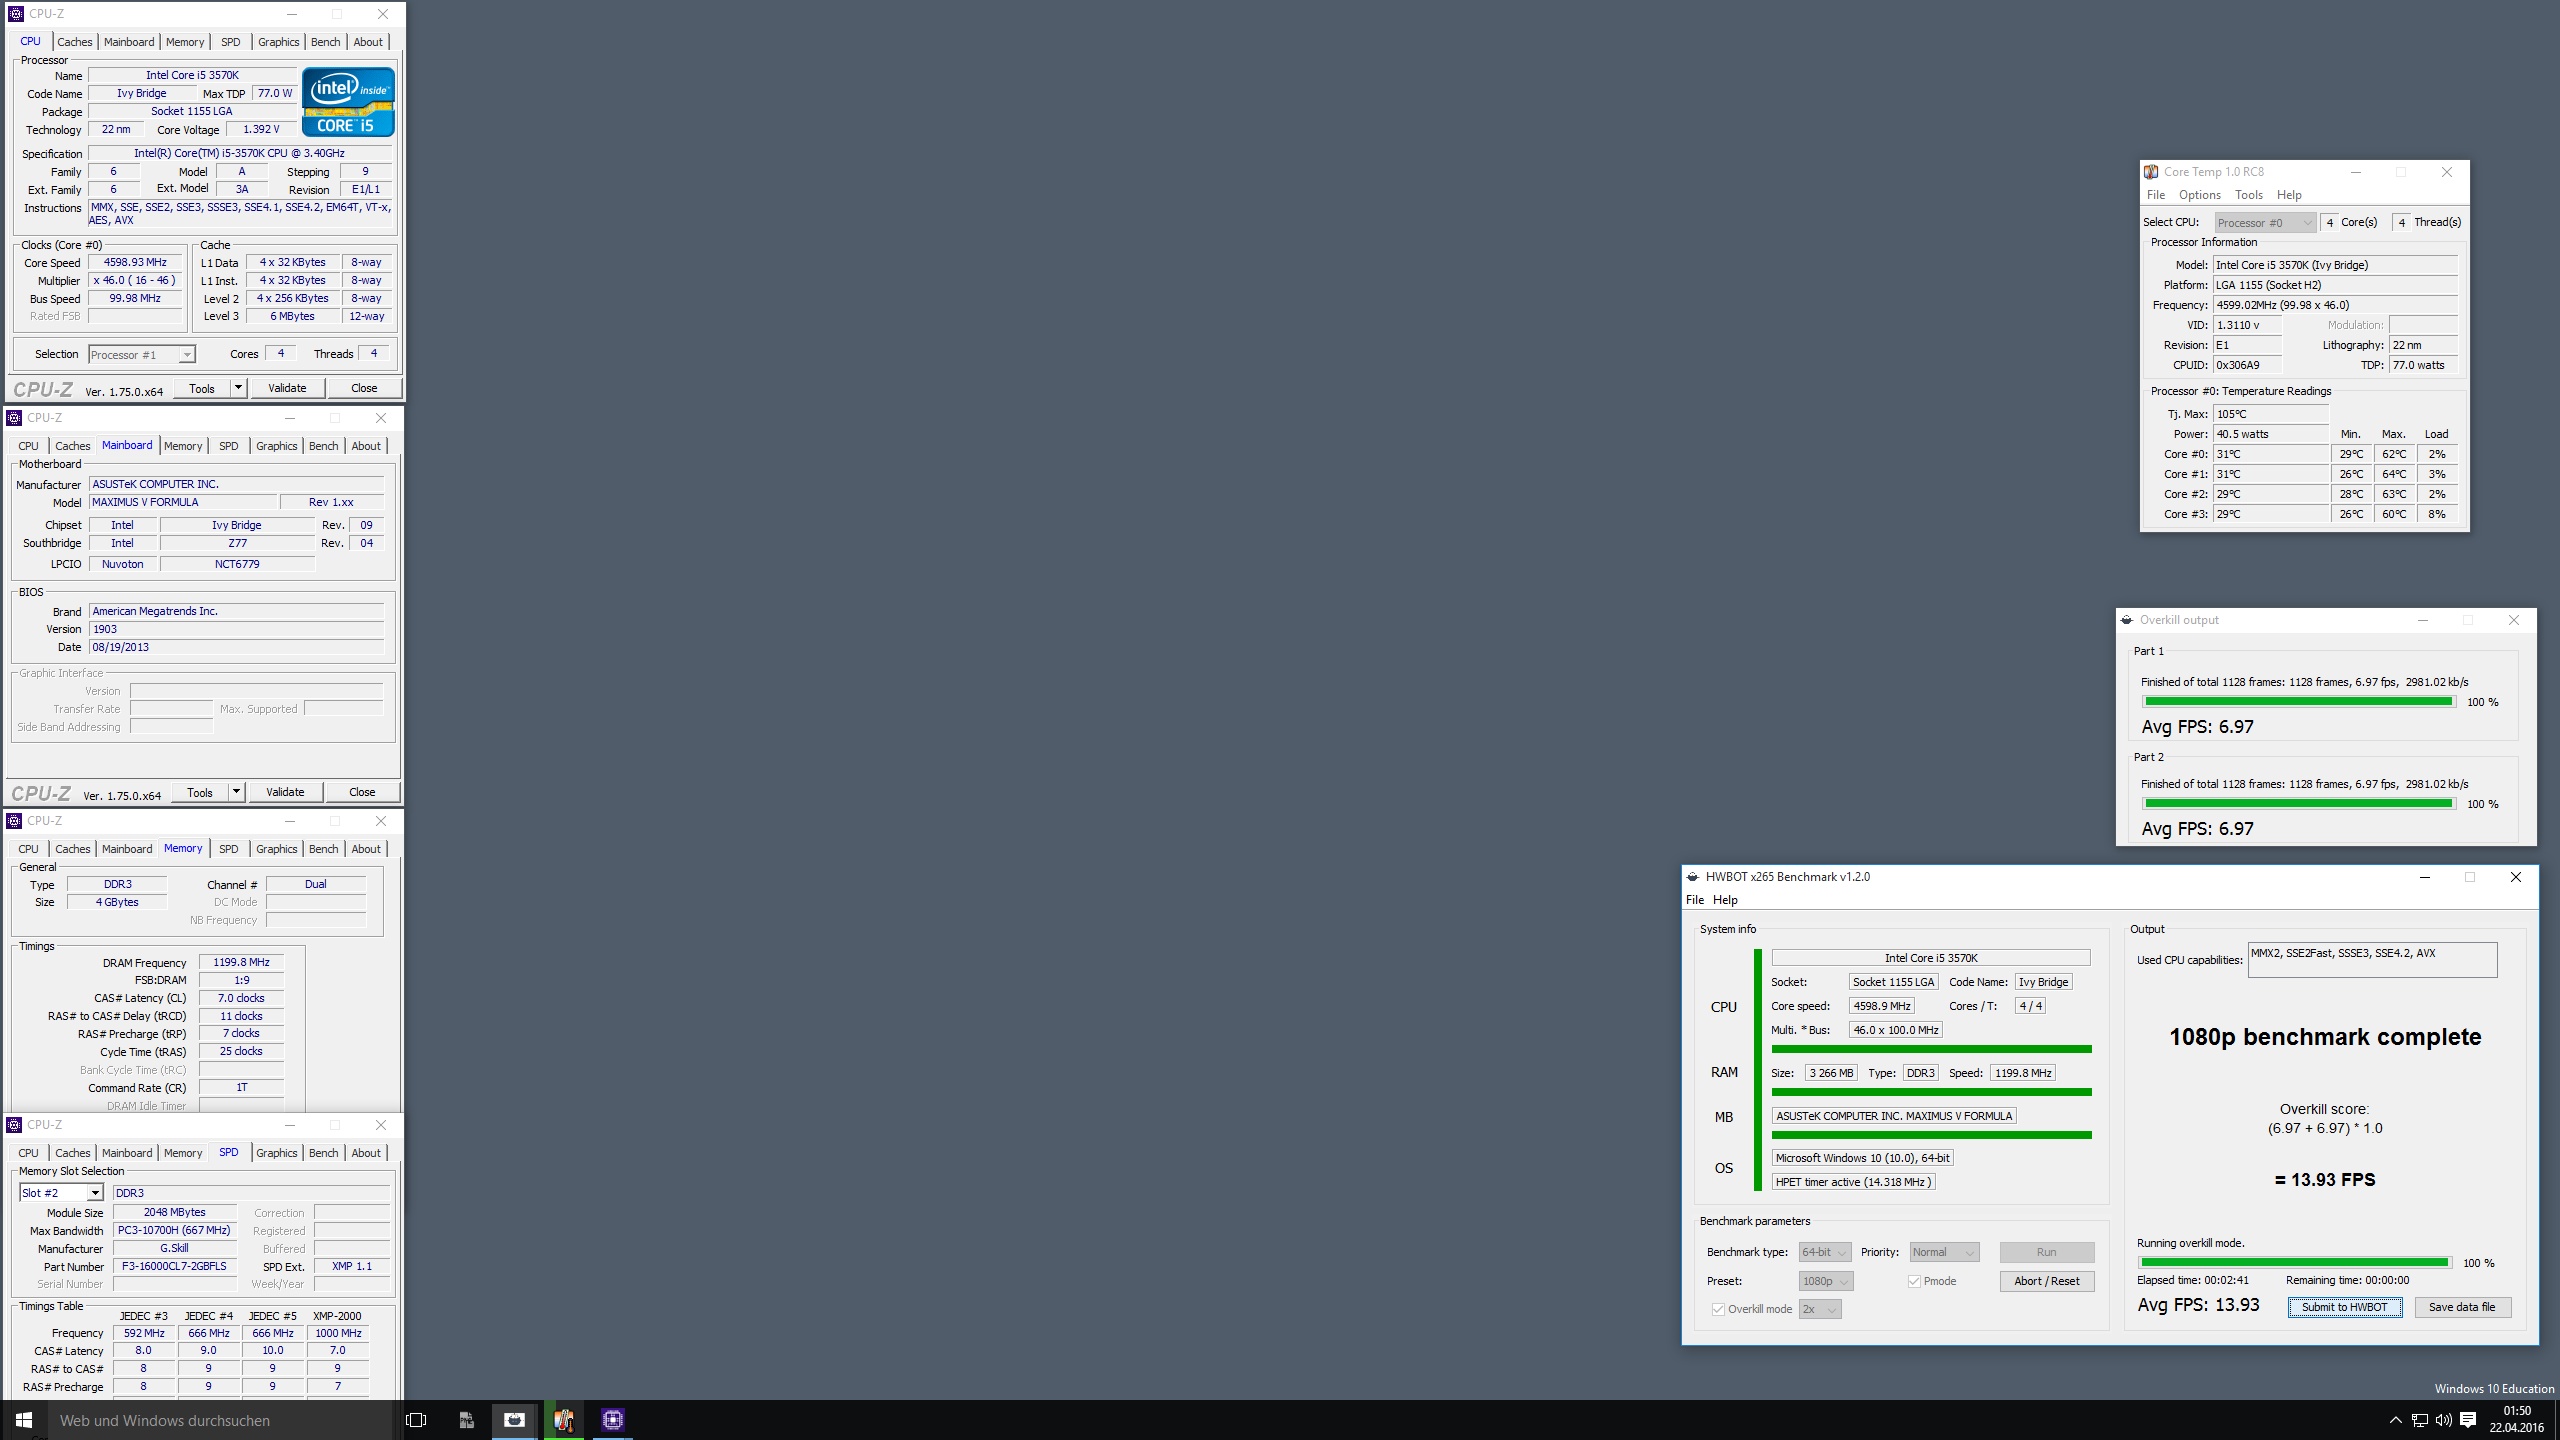Click the PNG file taskbar icon
Image resolution: width=2560 pixels, height=1440 pixels.
(x=466, y=1420)
